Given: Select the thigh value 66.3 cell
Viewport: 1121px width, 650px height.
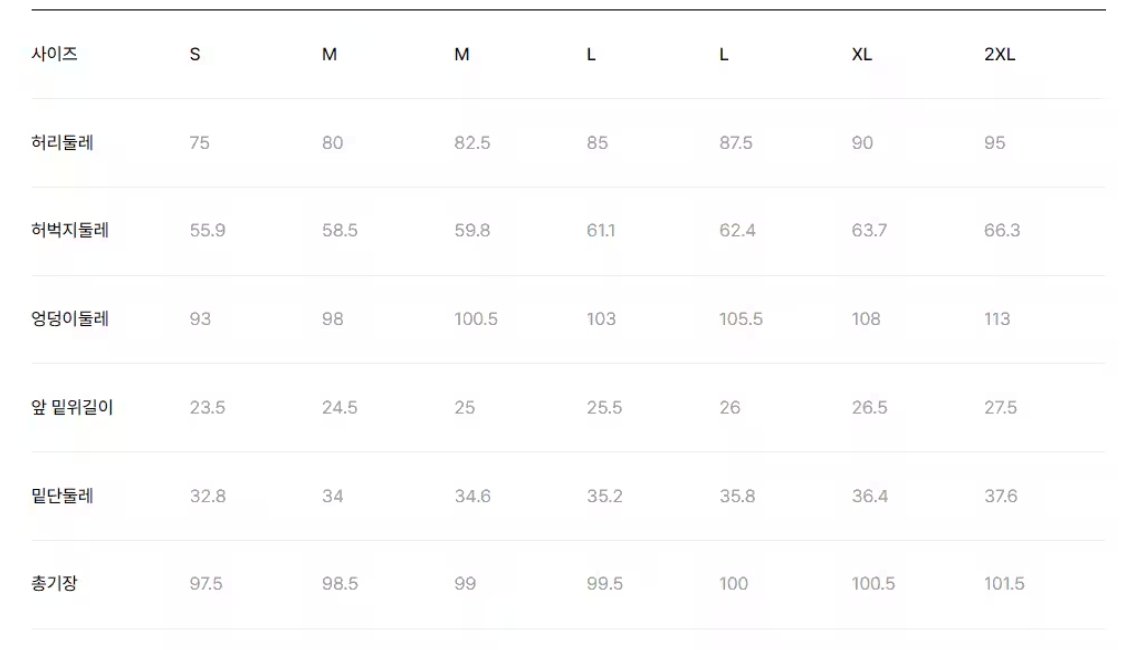Looking at the screenshot, I should pyautogui.click(x=1002, y=230).
